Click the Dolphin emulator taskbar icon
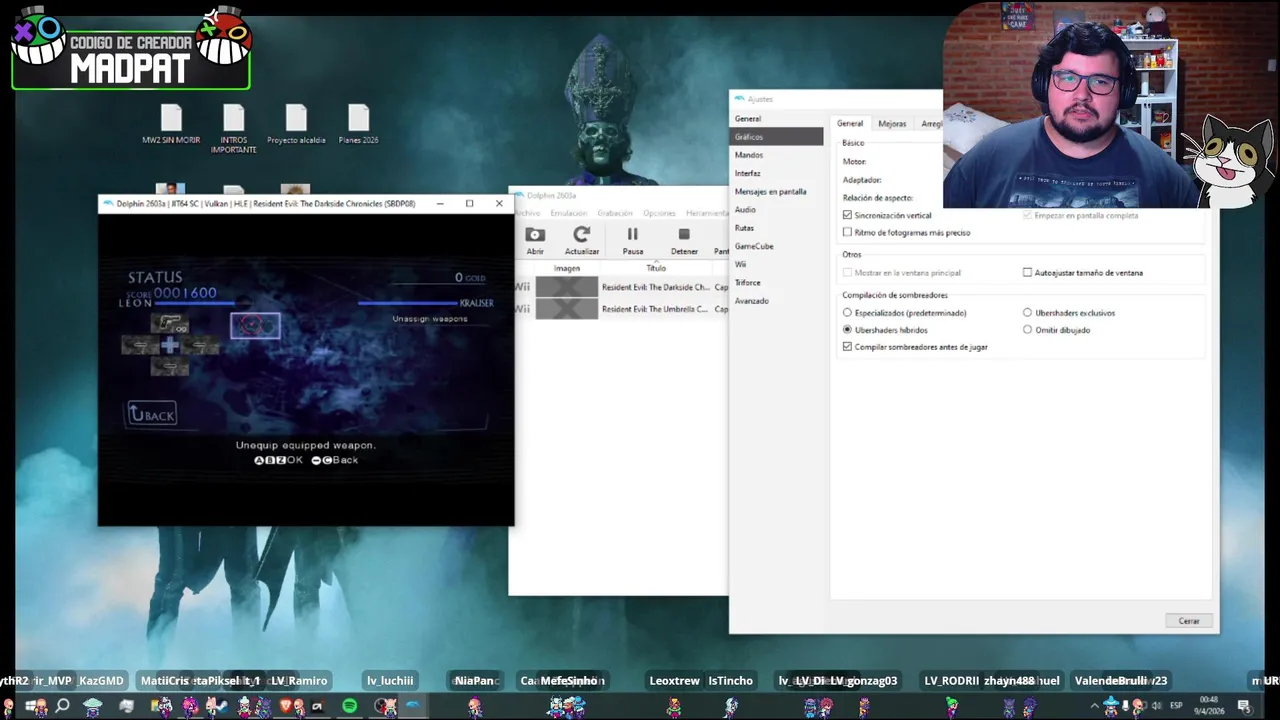Image resolution: width=1280 pixels, height=720 pixels. click(x=412, y=706)
